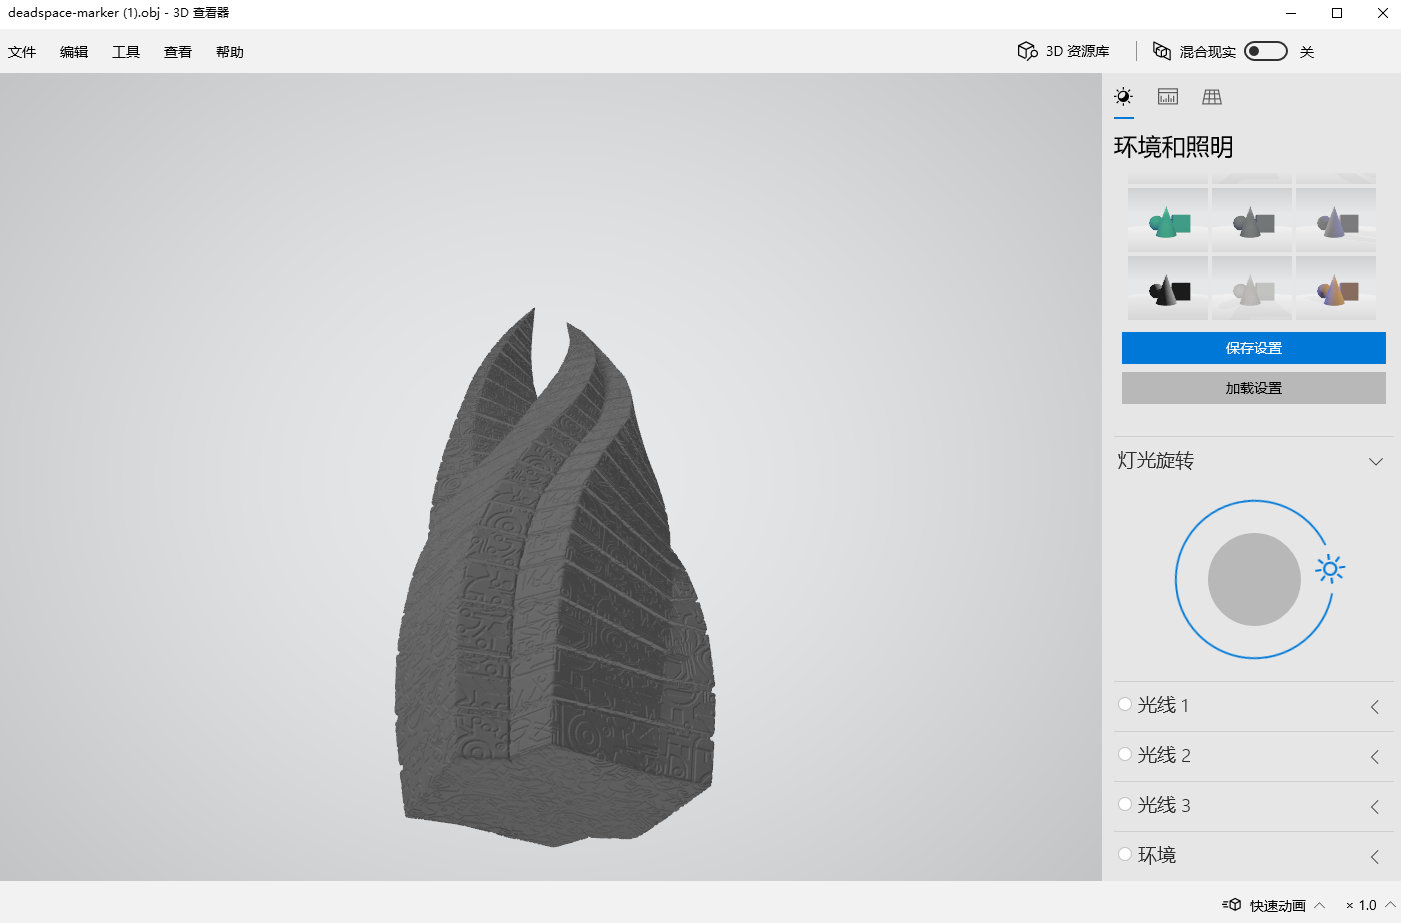Click the sun handle on light rotation dial
The width and height of the screenshot is (1401, 923).
click(1329, 569)
